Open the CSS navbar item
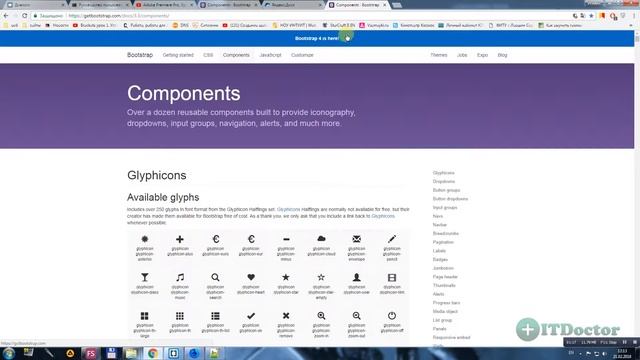 pos(208,55)
